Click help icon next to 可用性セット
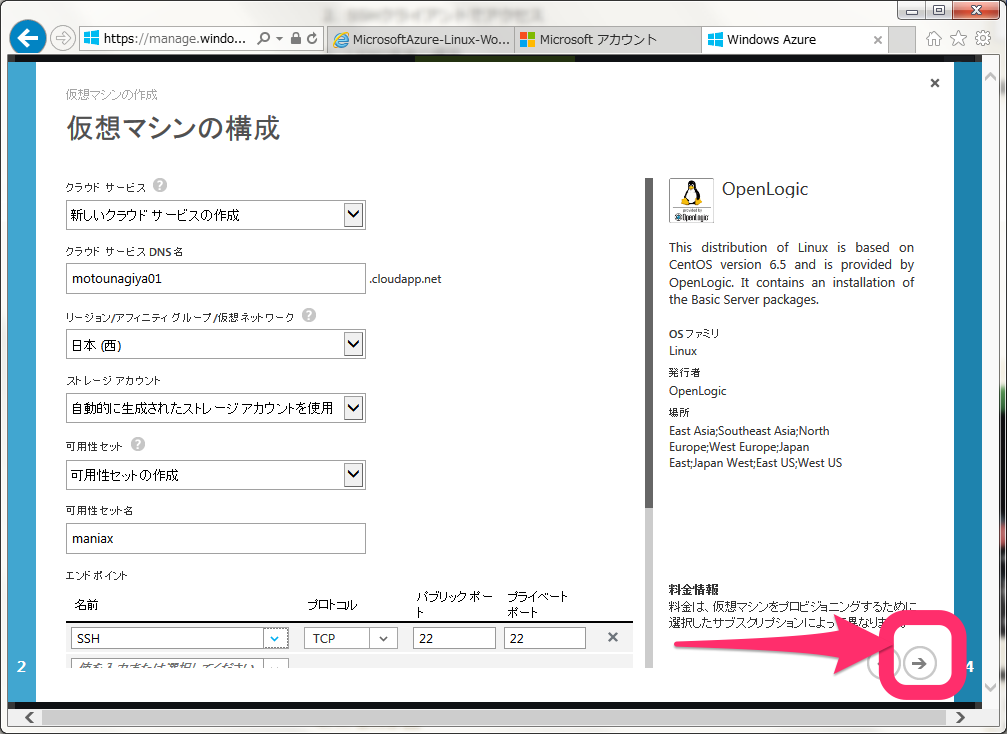 [x=138, y=444]
